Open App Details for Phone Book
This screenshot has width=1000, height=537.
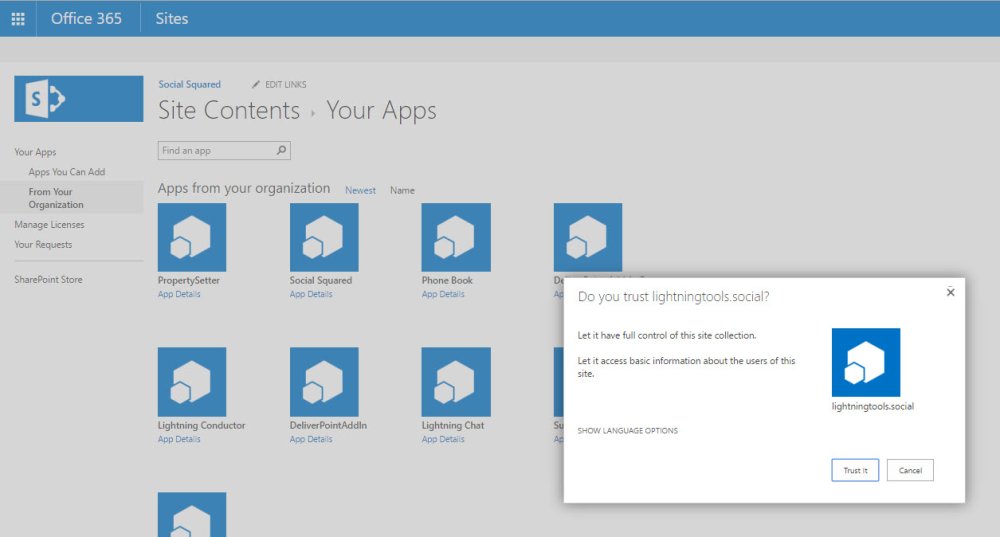(443, 294)
